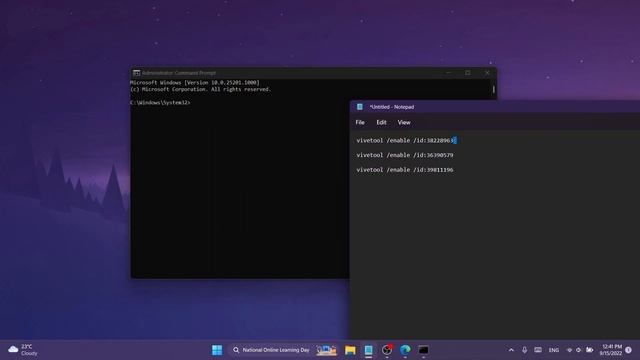Click the Microsoft Windows version line in Command Prompt
This screenshot has height=360, width=640.
[195, 82]
